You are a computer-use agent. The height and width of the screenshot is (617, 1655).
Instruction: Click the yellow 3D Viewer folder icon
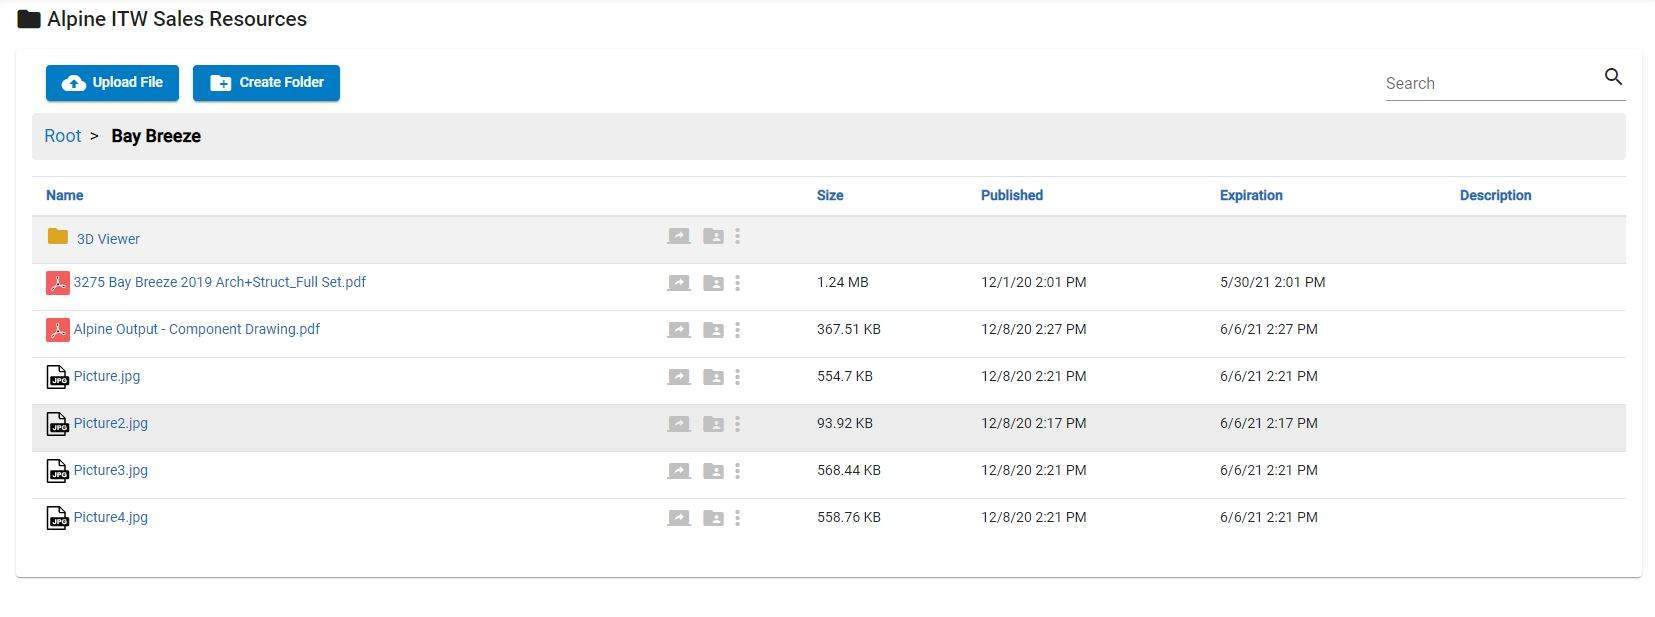click(58, 237)
